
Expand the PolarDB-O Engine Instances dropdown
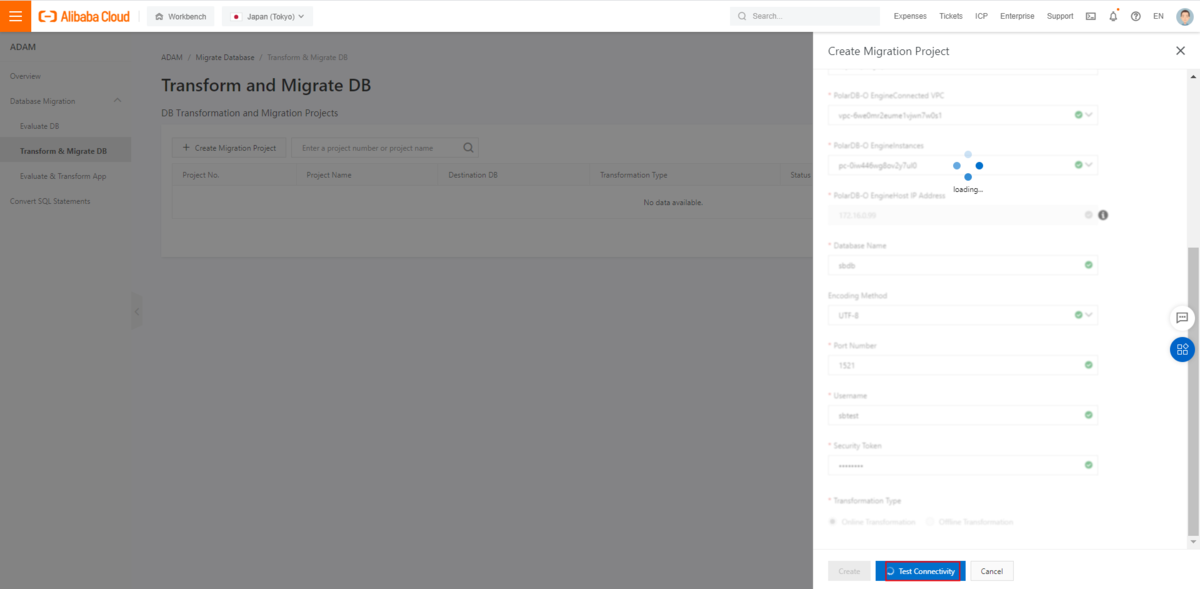tap(1090, 165)
